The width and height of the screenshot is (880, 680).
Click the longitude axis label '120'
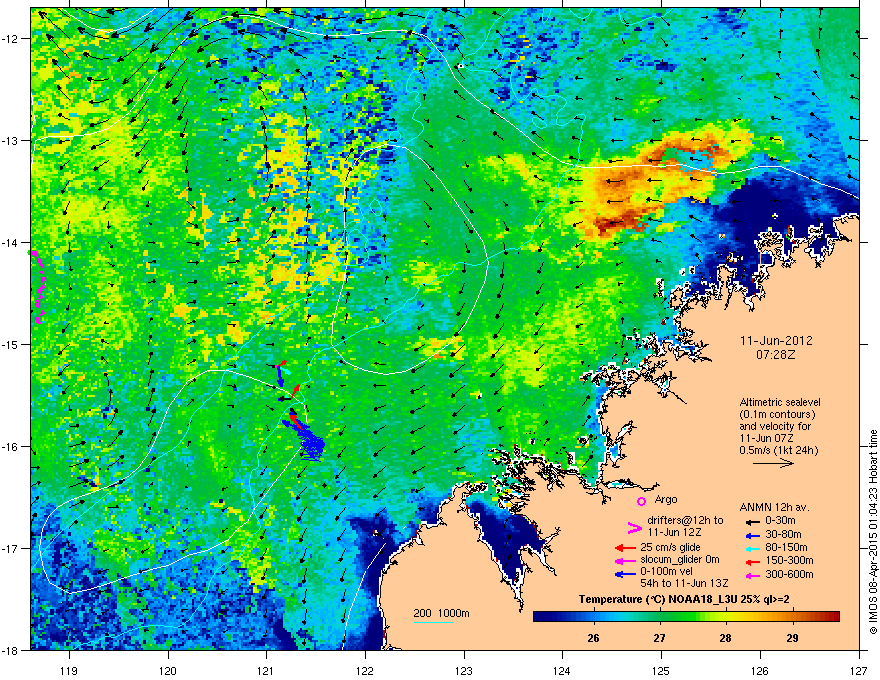tap(168, 670)
